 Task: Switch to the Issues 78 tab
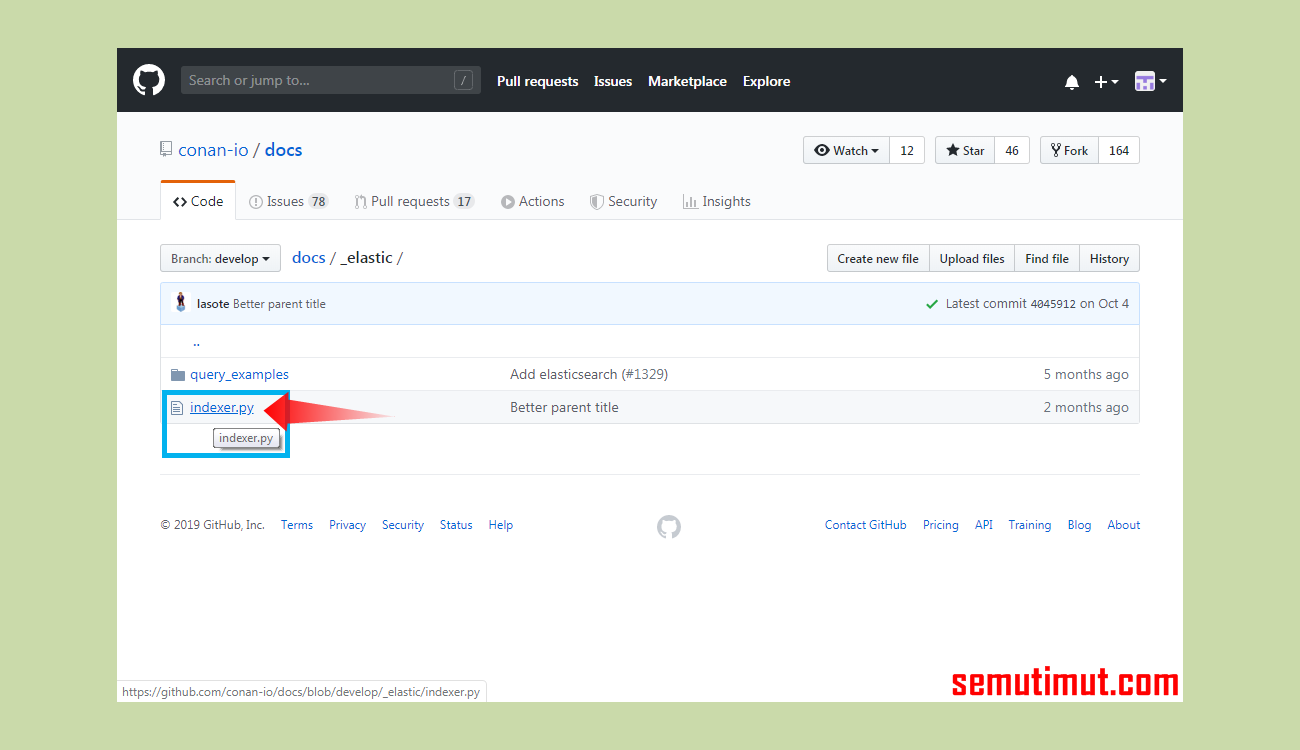(288, 201)
